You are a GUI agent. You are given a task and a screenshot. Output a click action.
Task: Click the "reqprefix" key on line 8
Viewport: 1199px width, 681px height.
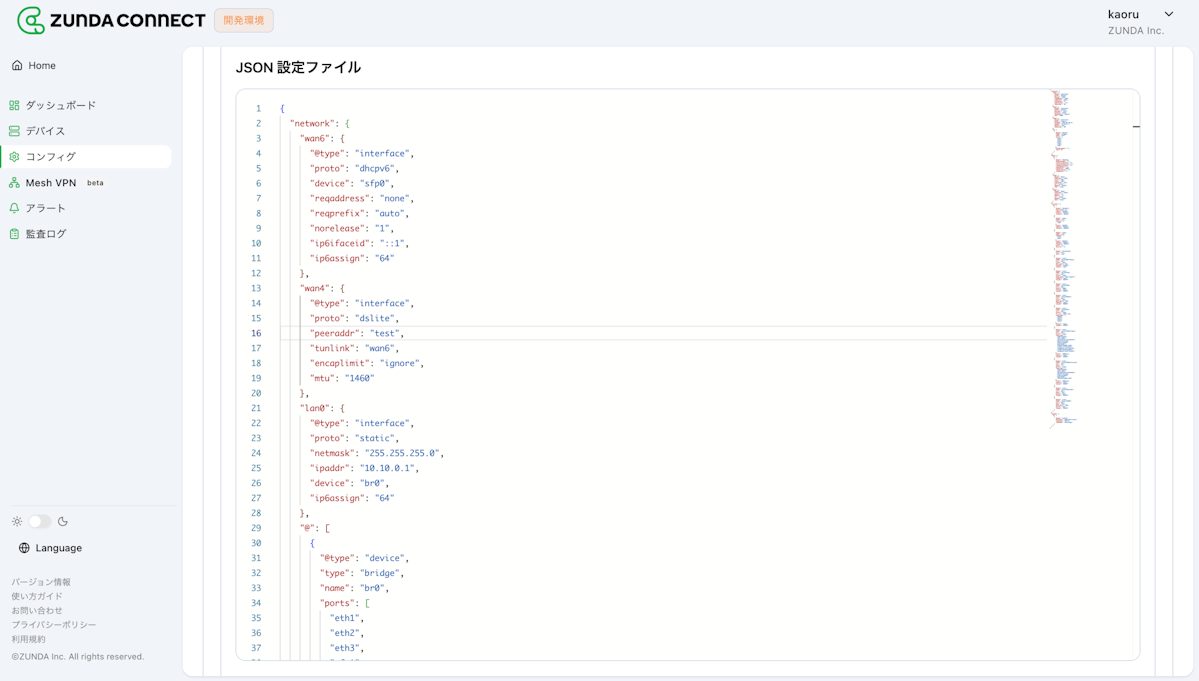click(x=337, y=213)
